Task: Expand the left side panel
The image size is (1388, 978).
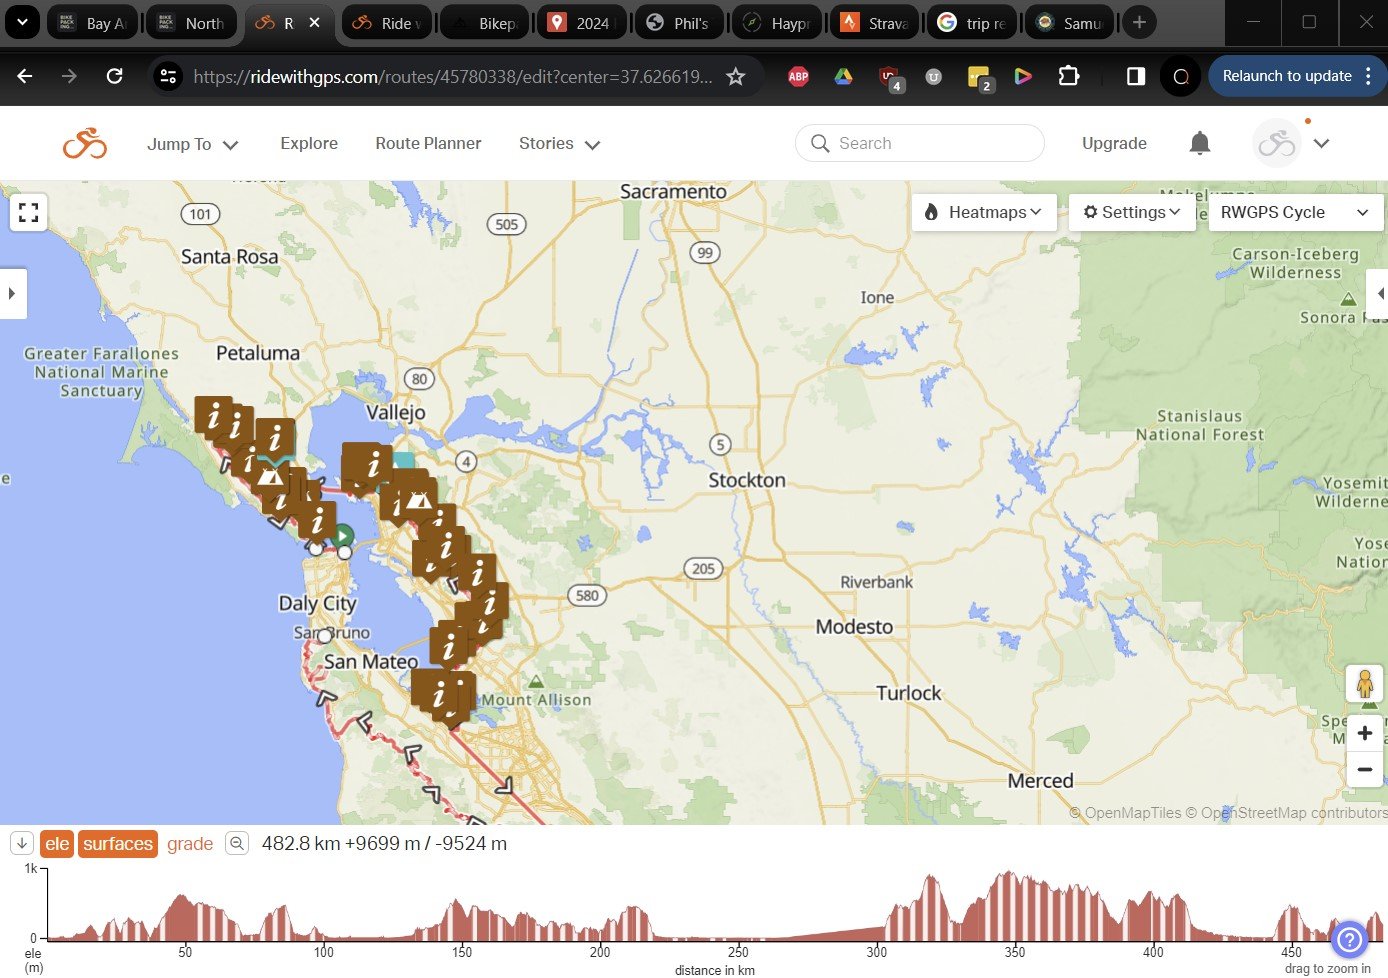Action: 12,293
